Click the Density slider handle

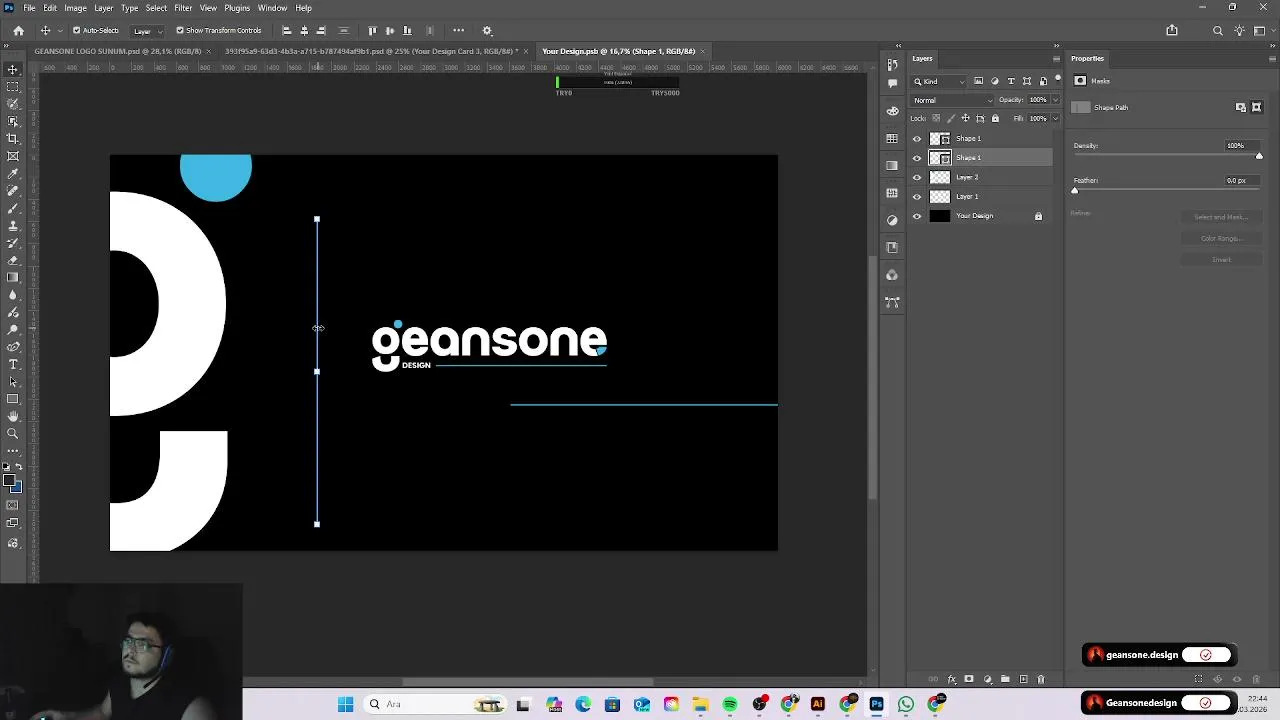pyautogui.click(x=1259, y=156)
